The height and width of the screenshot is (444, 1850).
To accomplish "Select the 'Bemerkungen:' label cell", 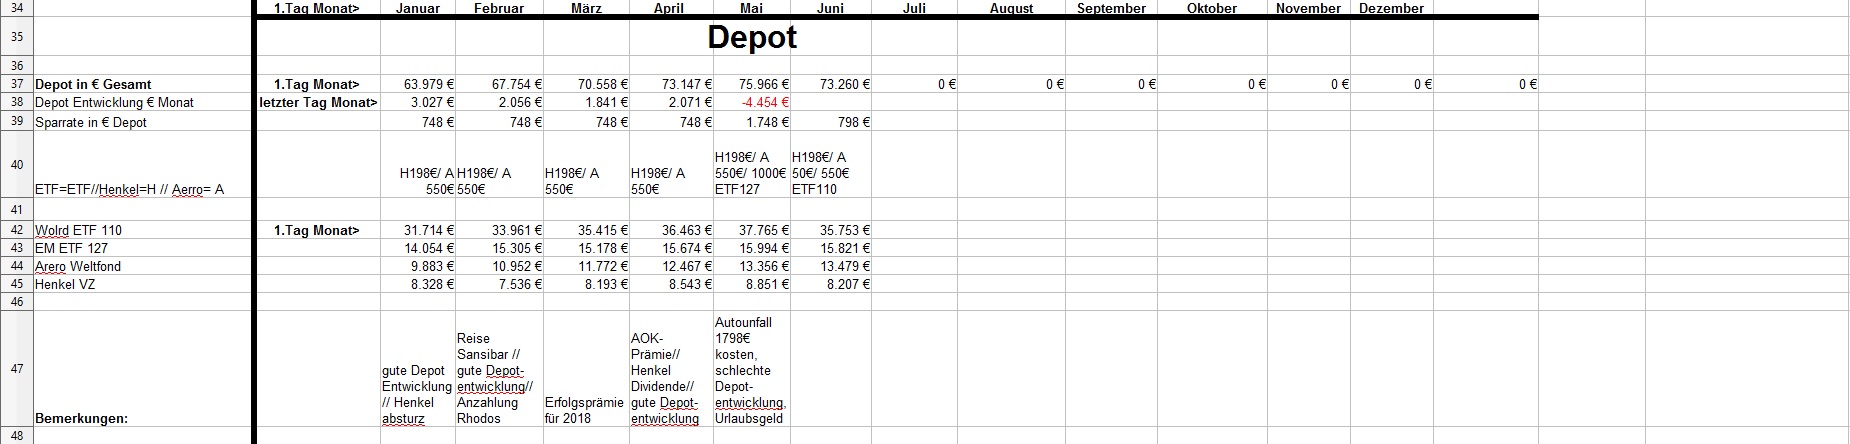I will [142, 369].
